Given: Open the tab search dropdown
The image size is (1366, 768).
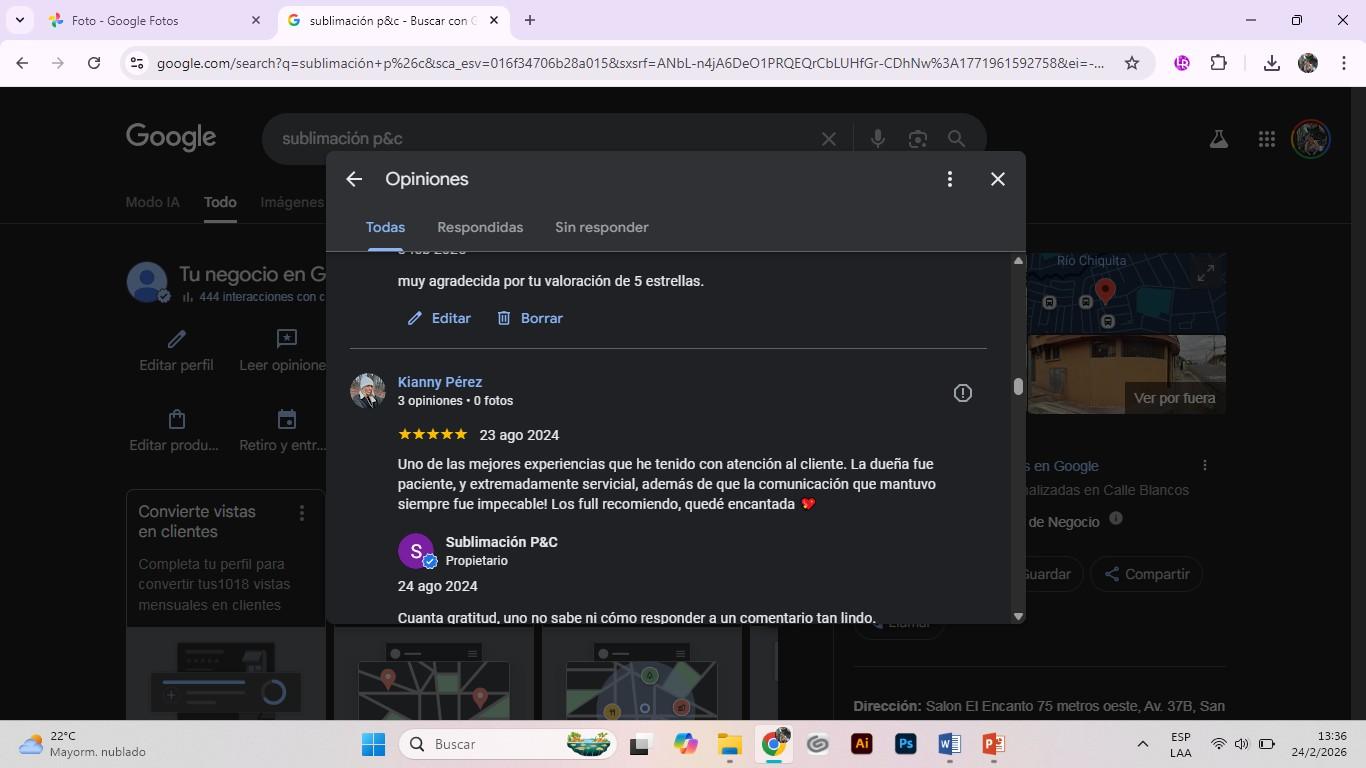Looking at the screenshot, I should [x=20, y=20].
